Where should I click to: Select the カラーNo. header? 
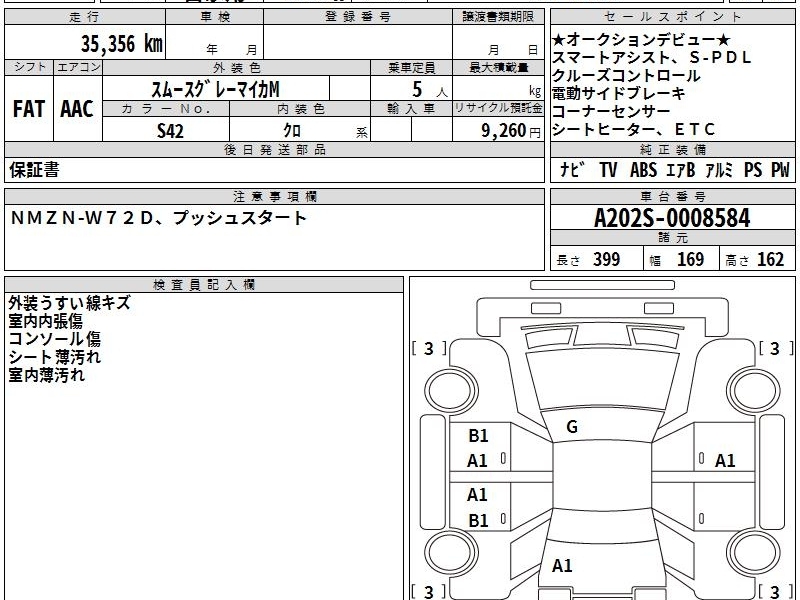(166, 109)
